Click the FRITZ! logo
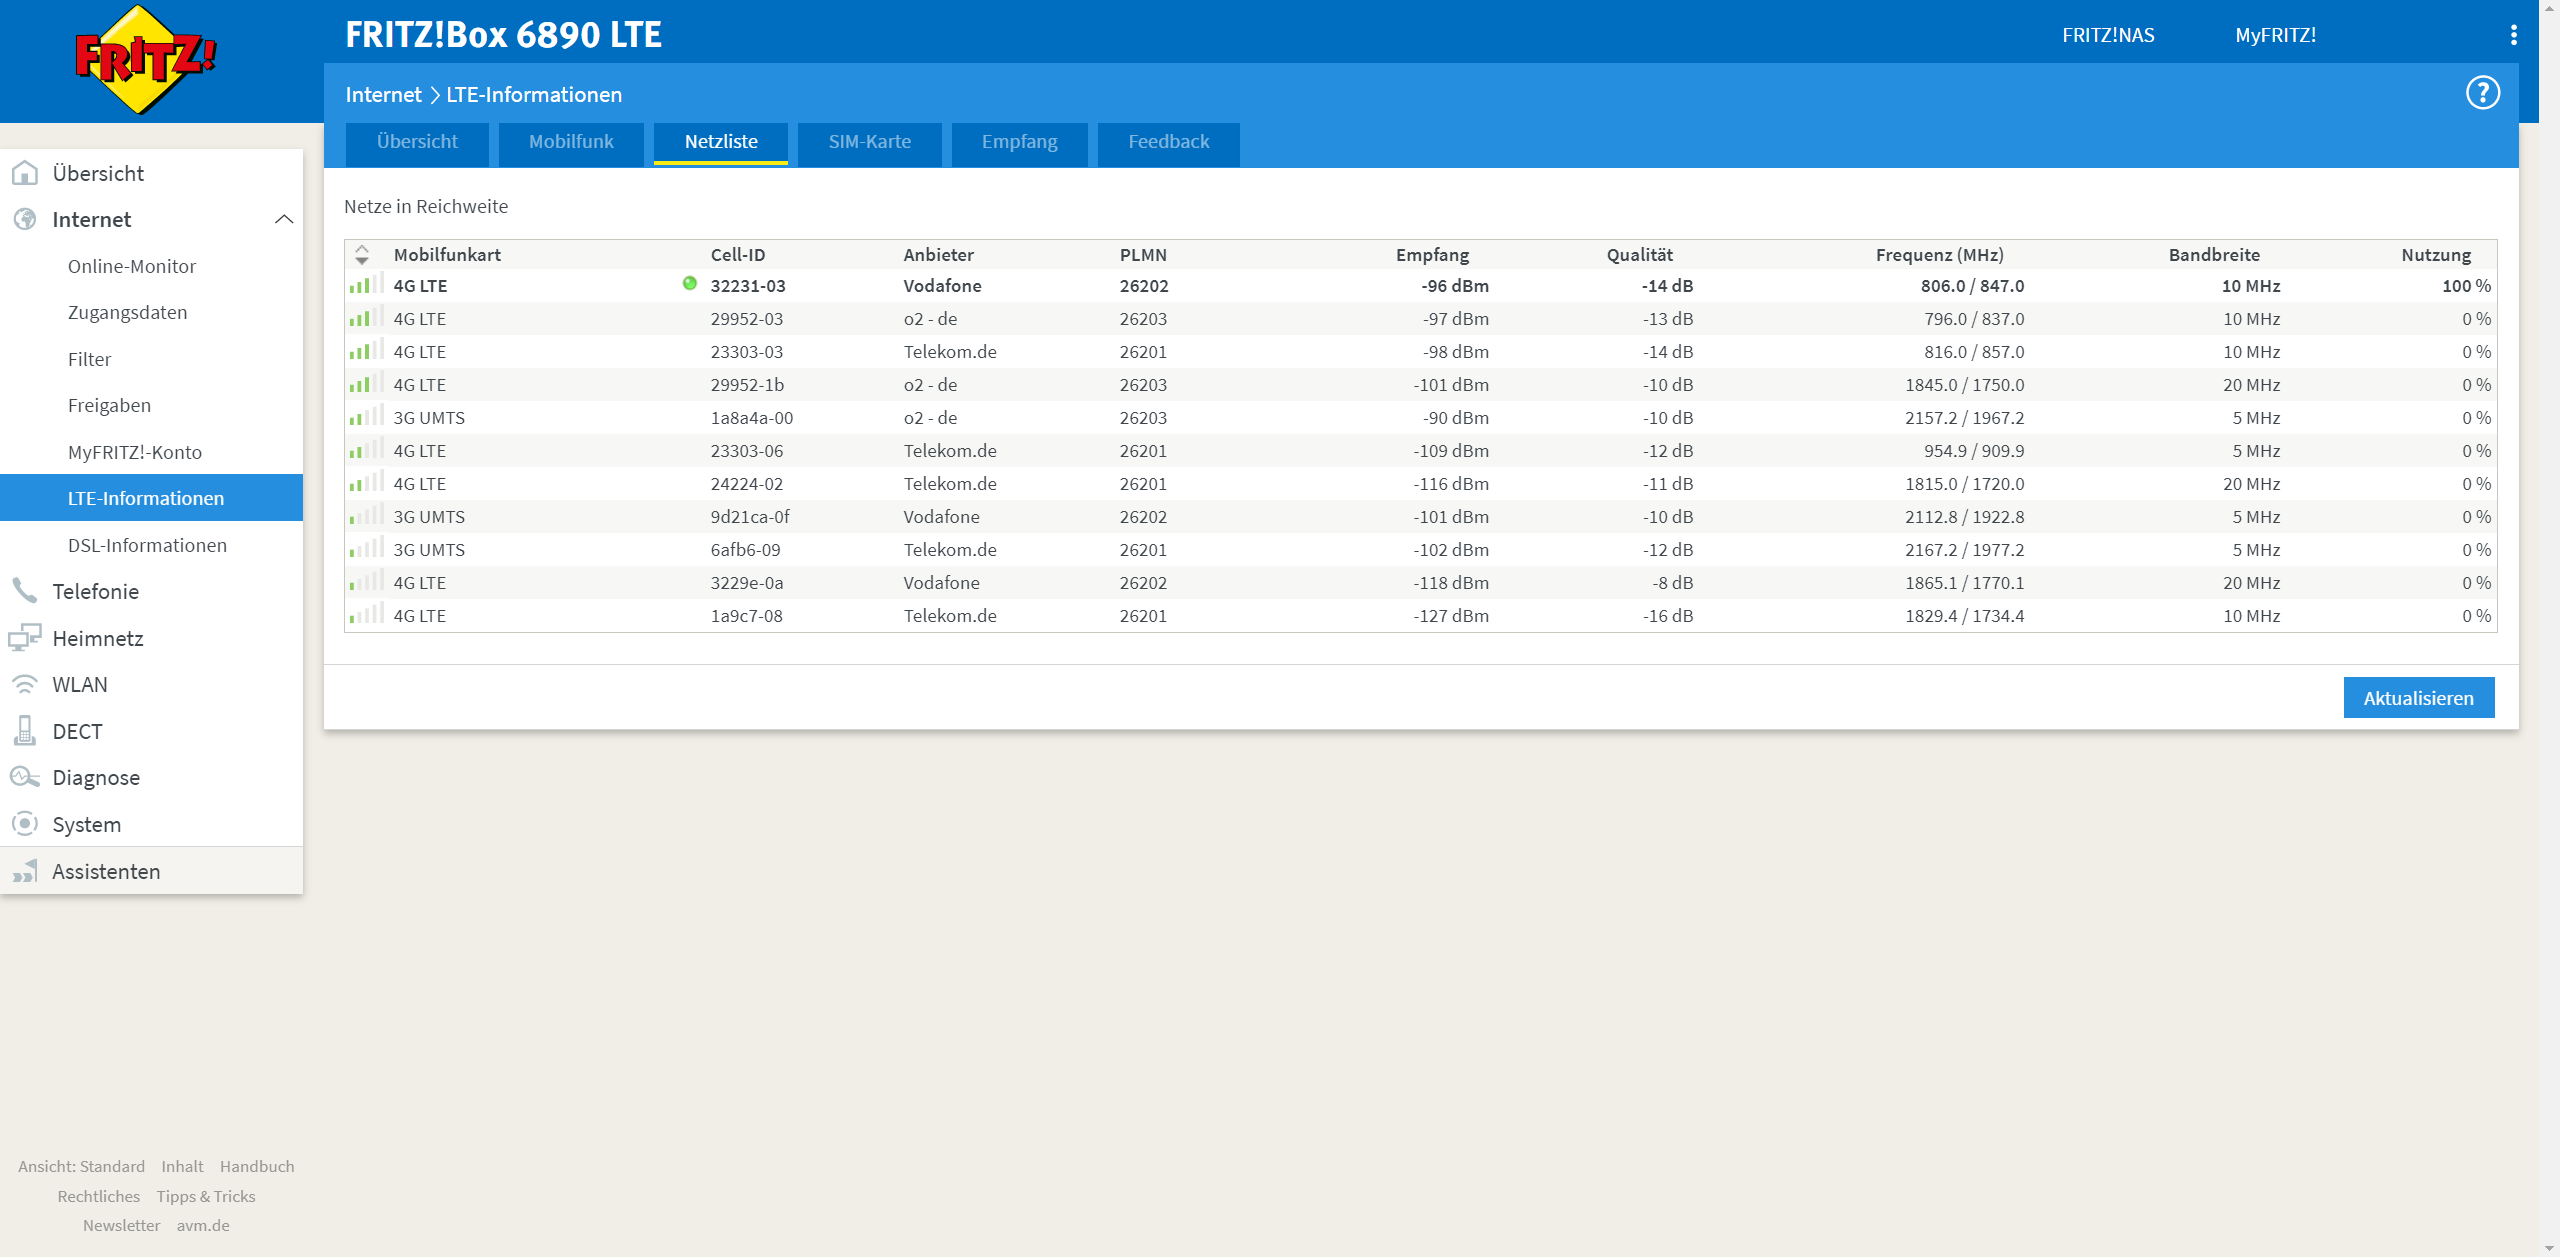Screen dimensions: 2560x1257 click(146, 60)
